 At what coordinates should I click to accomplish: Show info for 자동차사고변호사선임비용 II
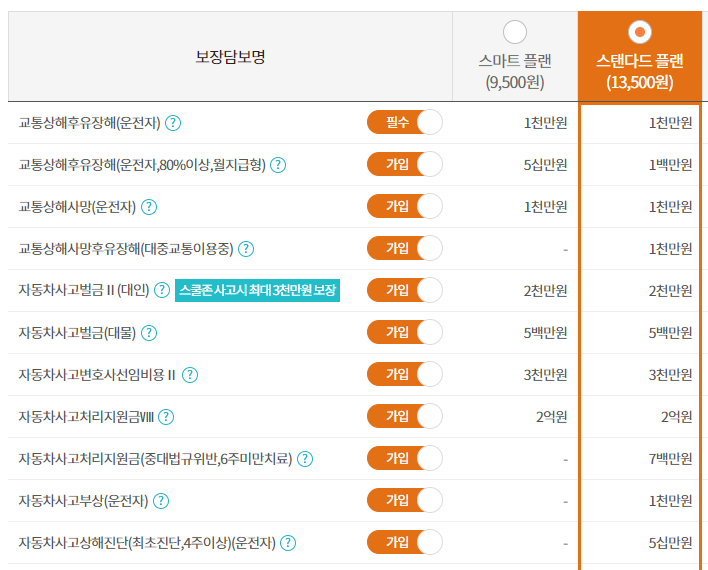click(190, 375)
